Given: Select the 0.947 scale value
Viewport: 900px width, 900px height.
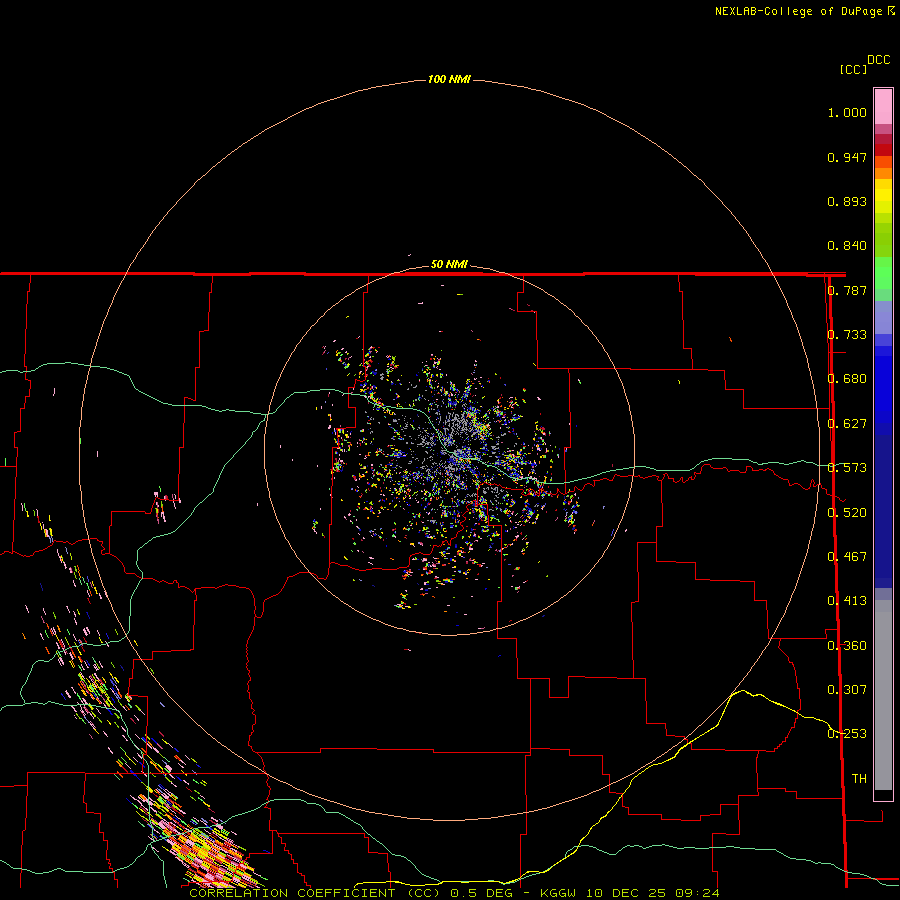Looking at the screenshot, I should [847, 157].
